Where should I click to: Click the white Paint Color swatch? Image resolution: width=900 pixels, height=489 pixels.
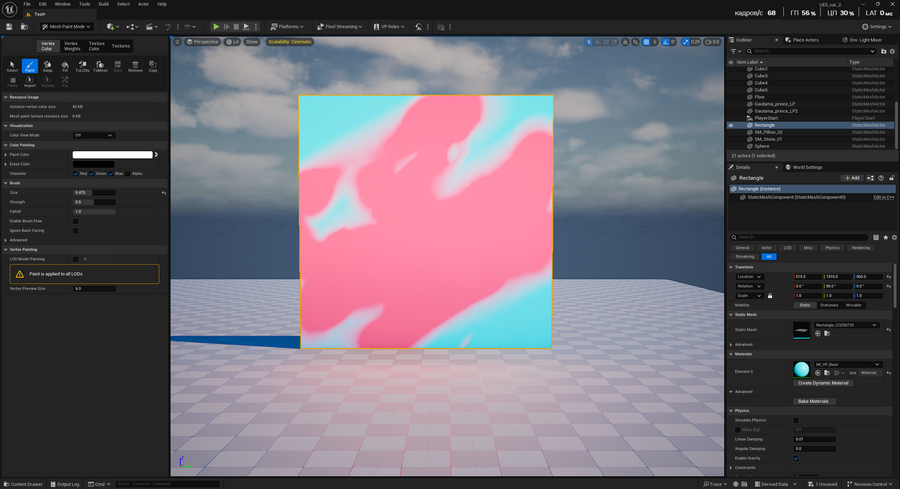tap(113, 155)
